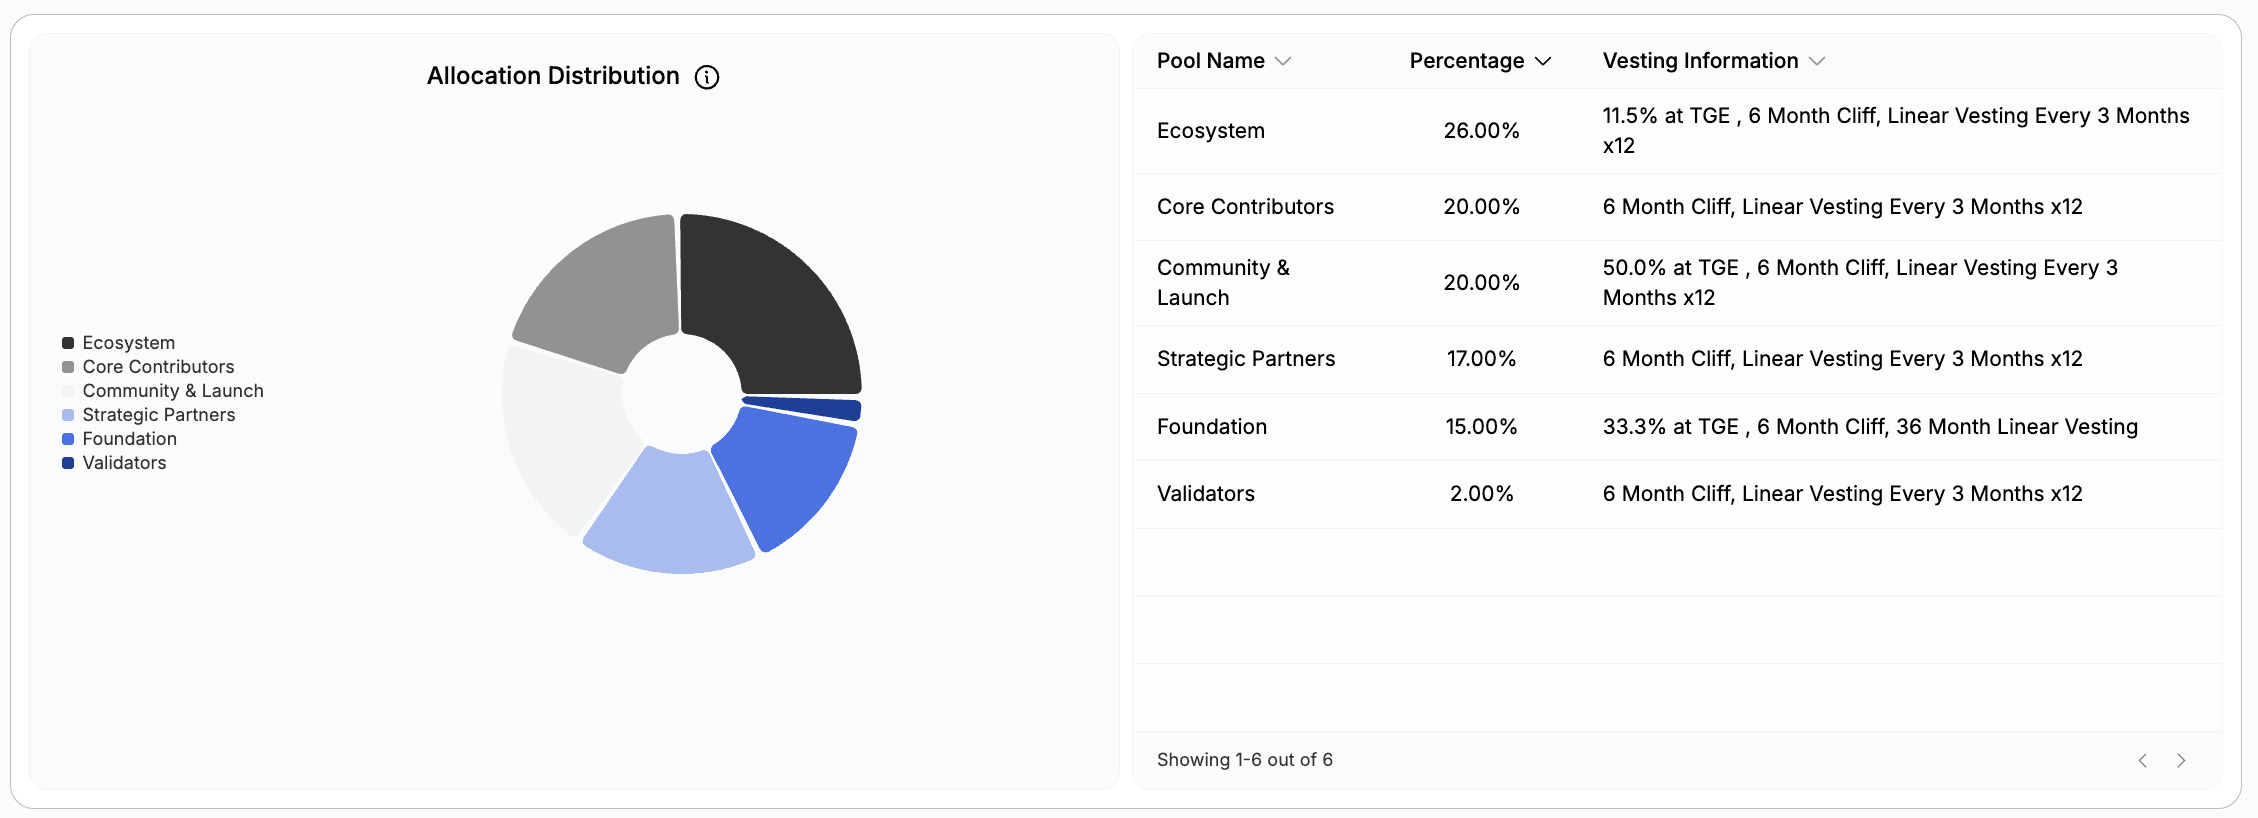Click the Foundation legend marker

coord(67,438)
